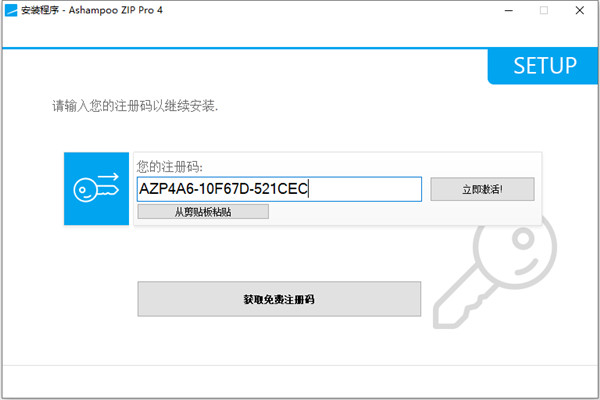600x400 pixels.
Task: Click the 请输入您的注册码以继续安装 instruction text
Action: point(135,106)
